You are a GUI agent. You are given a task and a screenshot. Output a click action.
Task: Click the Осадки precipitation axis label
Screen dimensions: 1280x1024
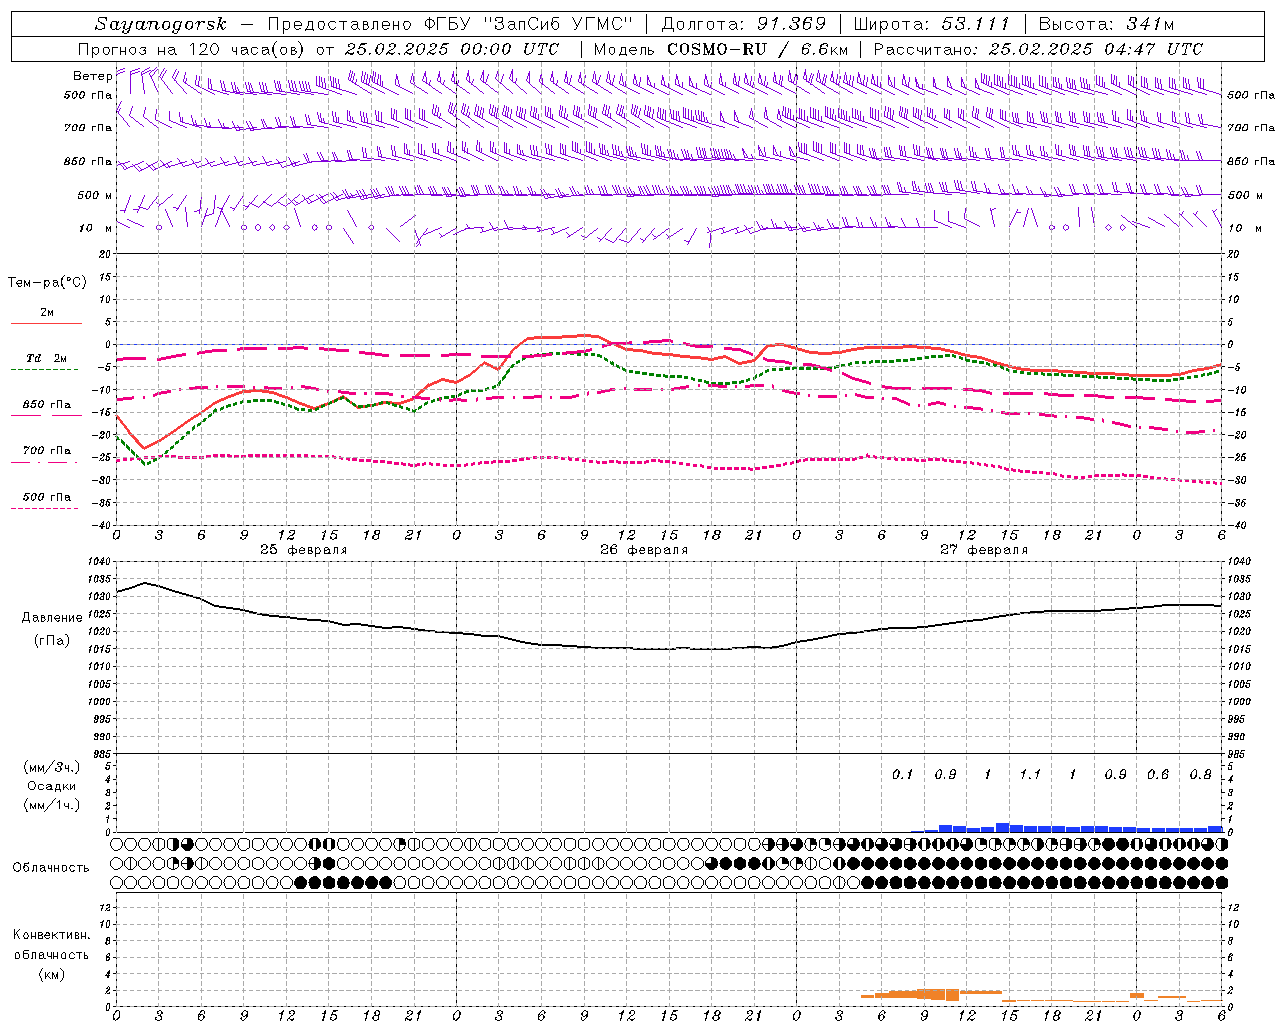pos(51,786)
